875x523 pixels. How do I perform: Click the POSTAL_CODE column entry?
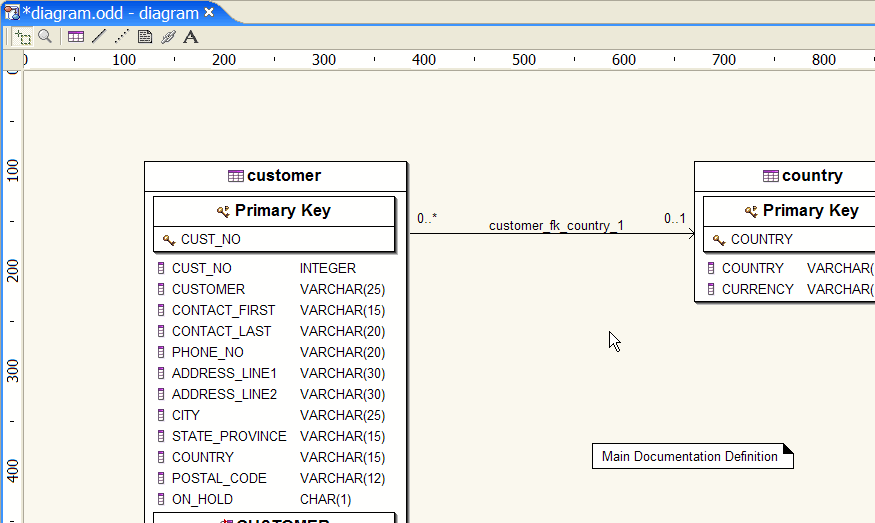click(x=218, y=478)
